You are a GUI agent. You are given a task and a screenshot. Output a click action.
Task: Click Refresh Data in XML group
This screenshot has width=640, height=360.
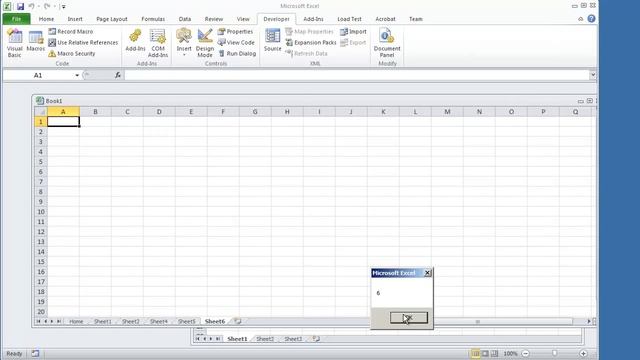306,53
